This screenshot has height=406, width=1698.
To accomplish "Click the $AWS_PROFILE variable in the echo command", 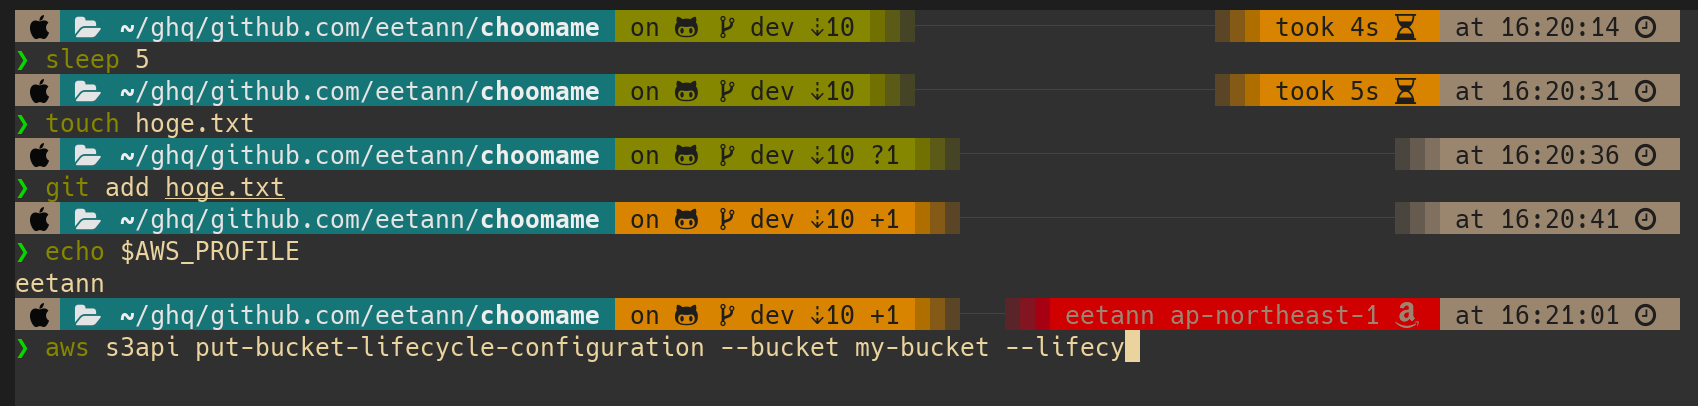I will coord(210,251).
